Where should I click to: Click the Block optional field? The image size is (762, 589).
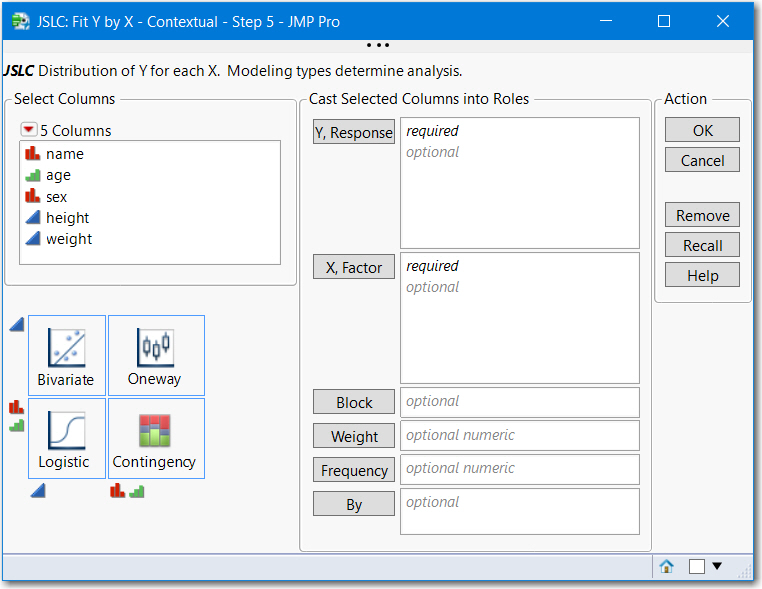[x=520, y=402]
